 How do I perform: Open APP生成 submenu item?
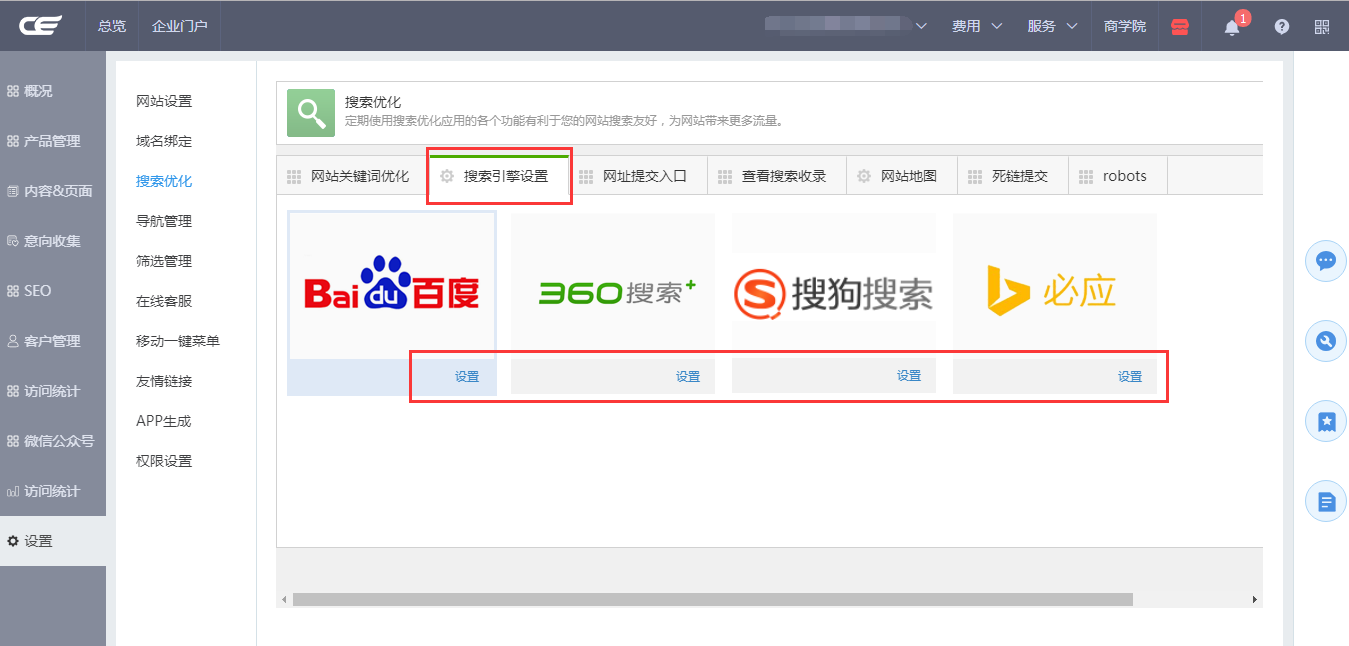click(x=163, y=421)
